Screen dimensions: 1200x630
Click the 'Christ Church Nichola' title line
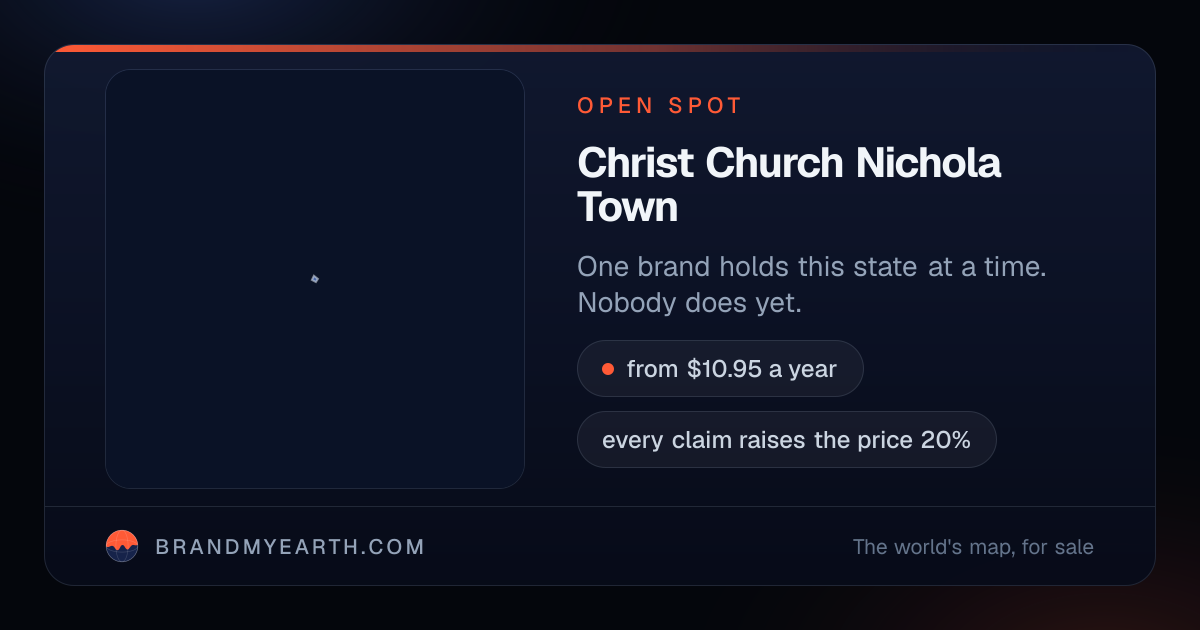(789, 163)
